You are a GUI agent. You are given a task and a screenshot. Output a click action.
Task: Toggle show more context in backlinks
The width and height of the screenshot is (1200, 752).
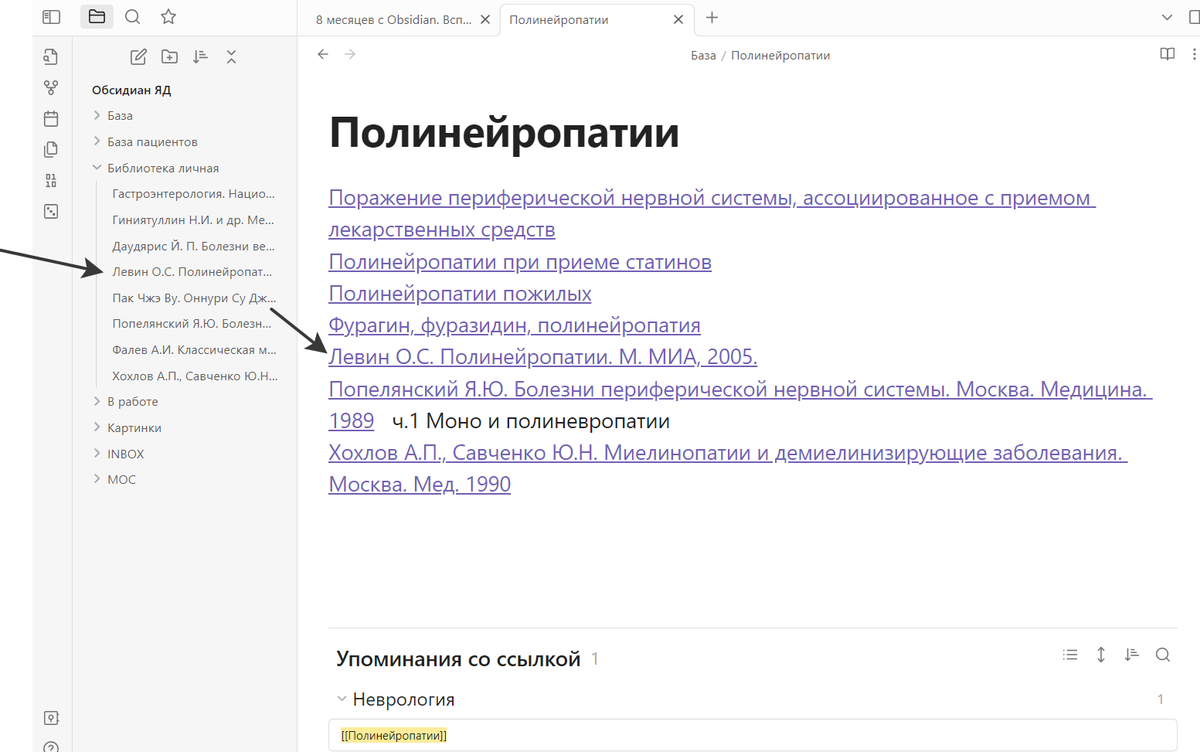point(1101,655)
